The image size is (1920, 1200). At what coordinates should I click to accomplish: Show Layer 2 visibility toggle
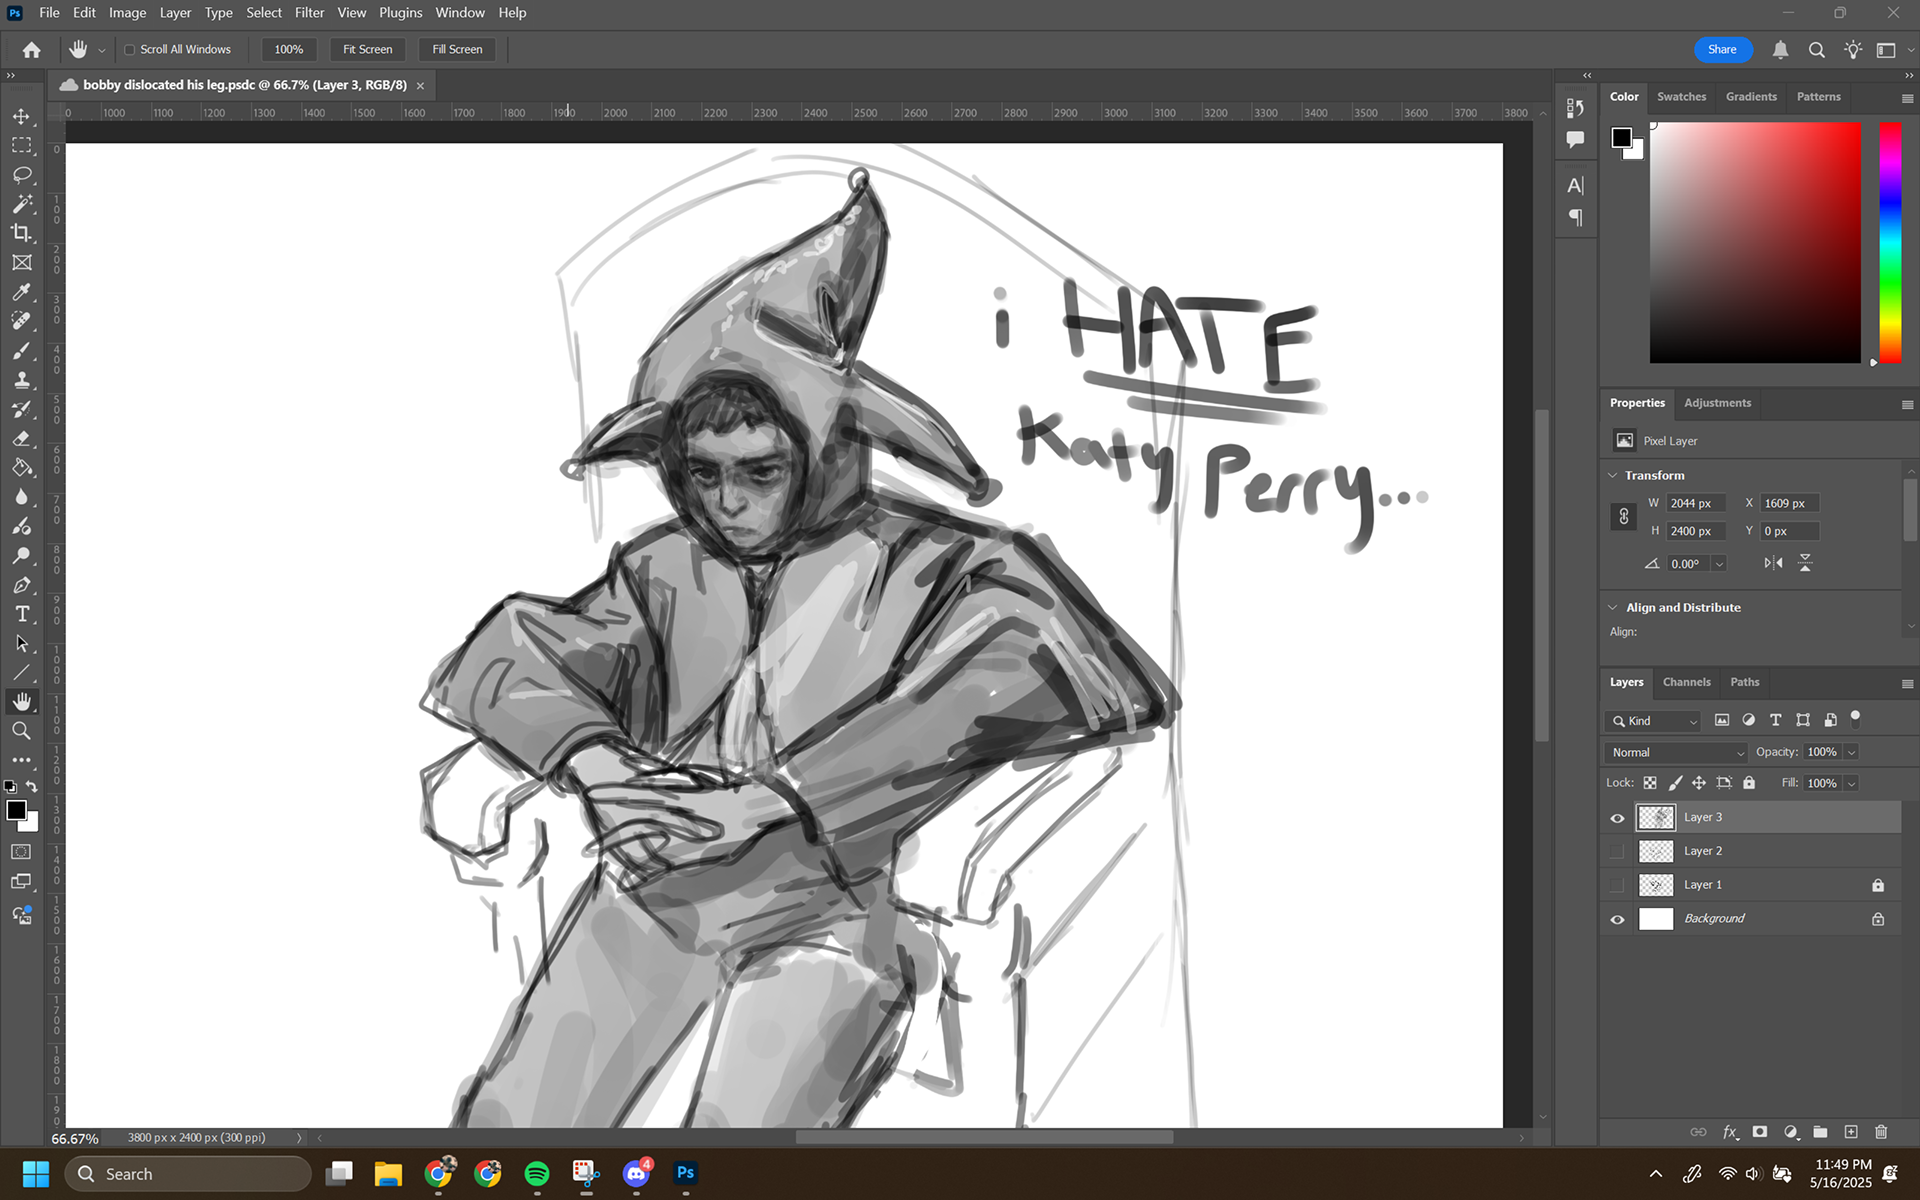tap(1617, 851)
